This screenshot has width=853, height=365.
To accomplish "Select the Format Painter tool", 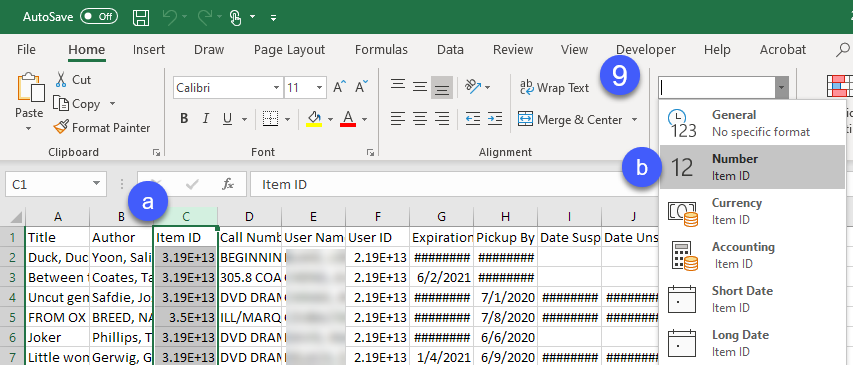I will click(102, 128).
